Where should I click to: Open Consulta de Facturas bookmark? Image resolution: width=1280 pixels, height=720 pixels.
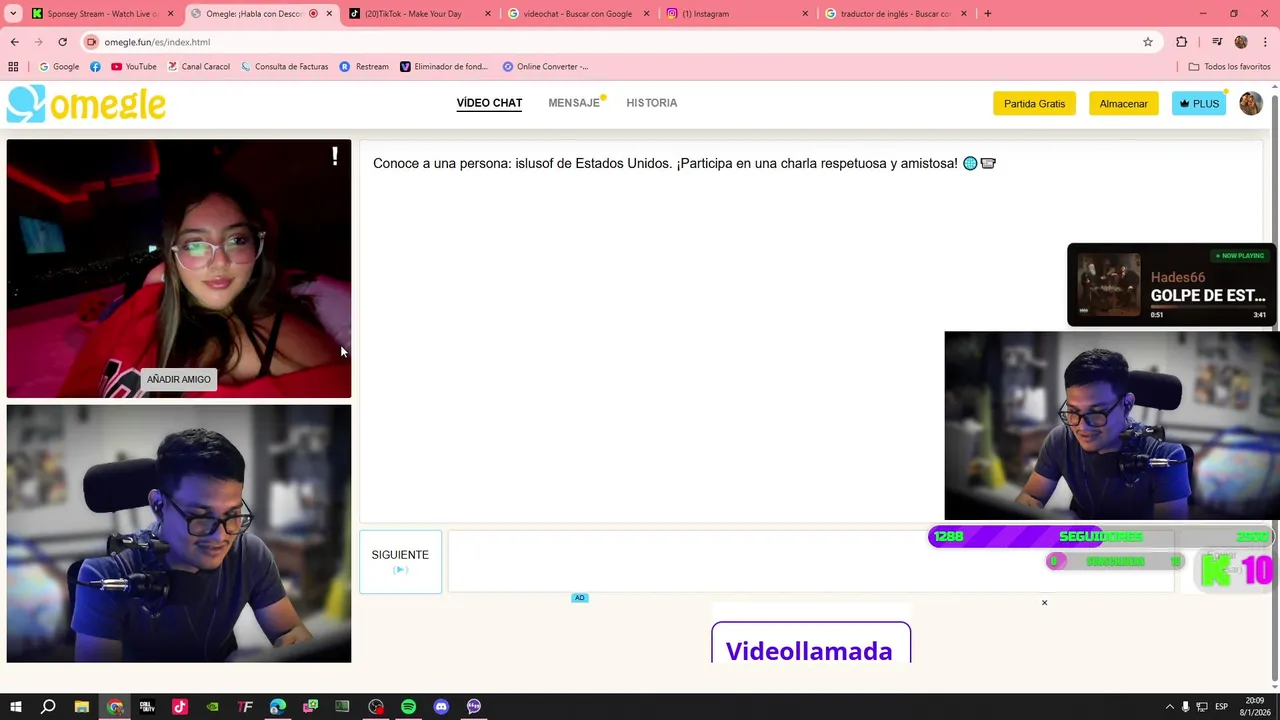(284, 67)
